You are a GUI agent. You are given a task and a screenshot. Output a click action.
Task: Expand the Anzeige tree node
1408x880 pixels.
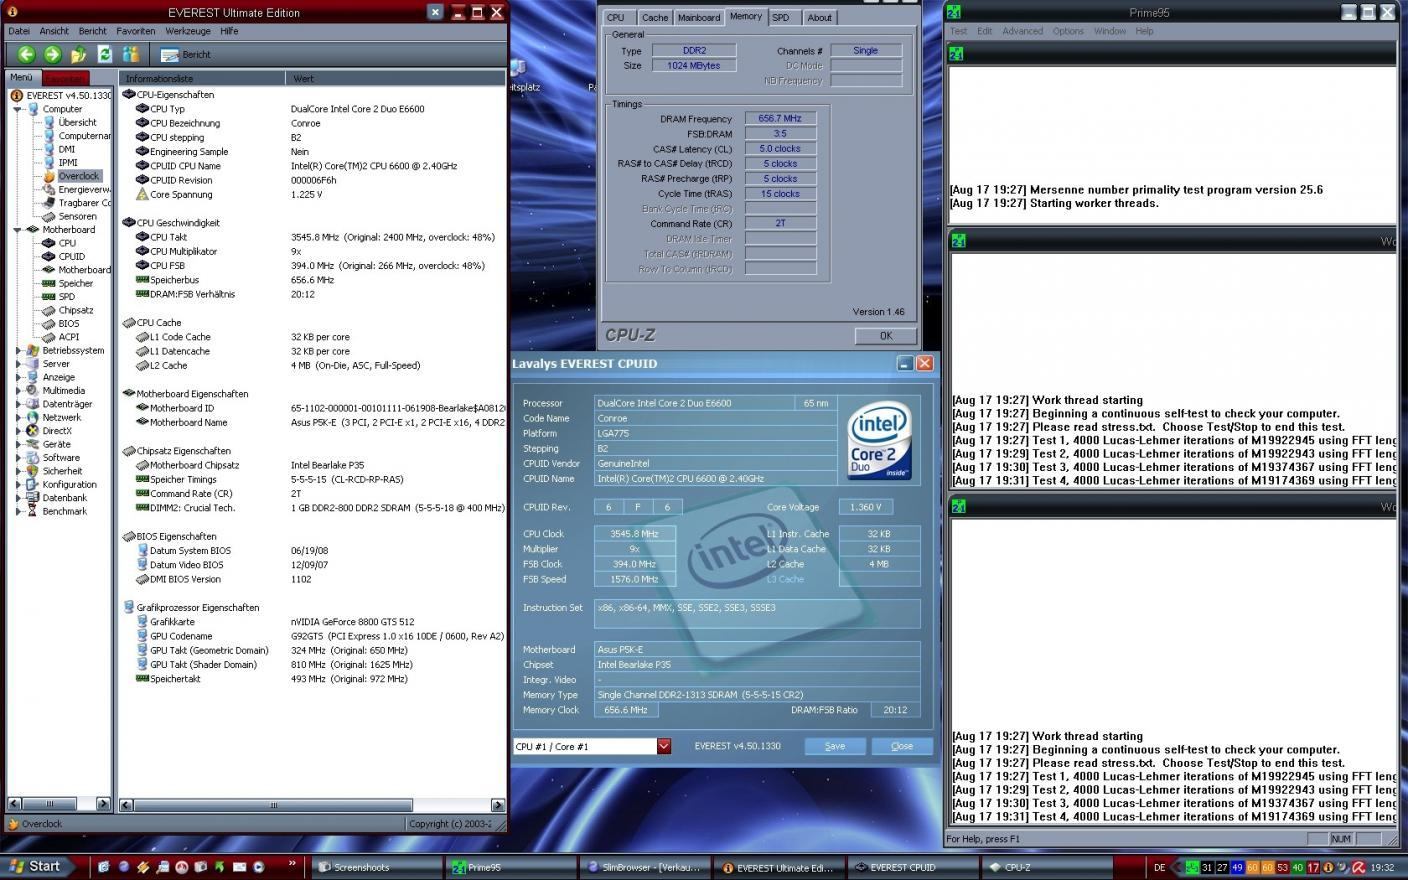pos(18,377)
